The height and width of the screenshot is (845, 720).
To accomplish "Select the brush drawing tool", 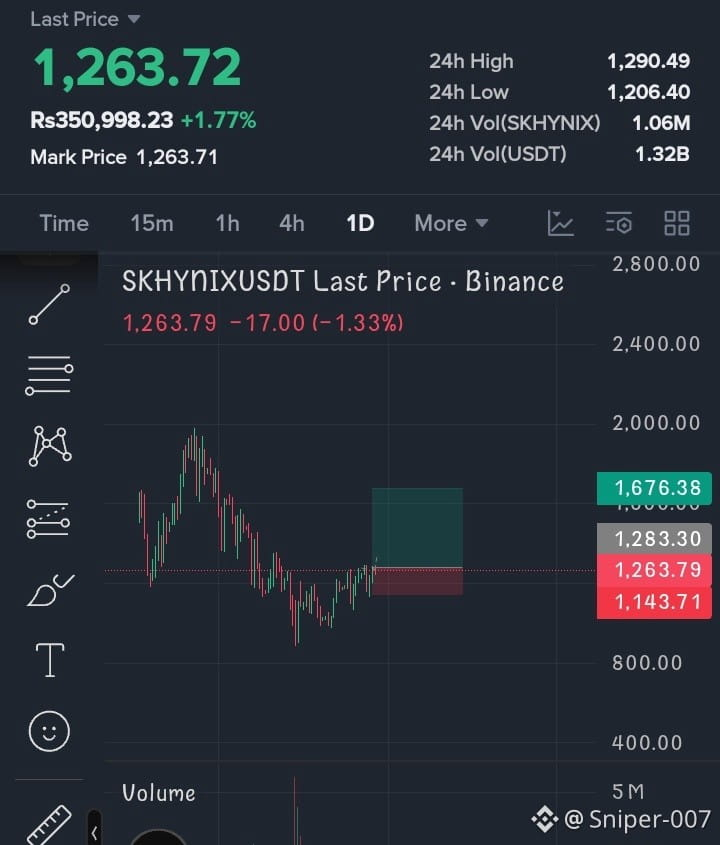I will 50,590.
